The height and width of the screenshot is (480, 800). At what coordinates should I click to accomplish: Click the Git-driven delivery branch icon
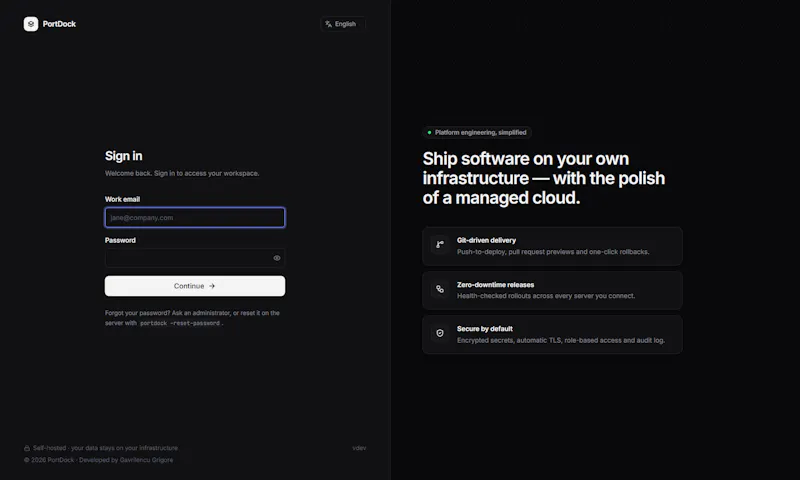440,245
